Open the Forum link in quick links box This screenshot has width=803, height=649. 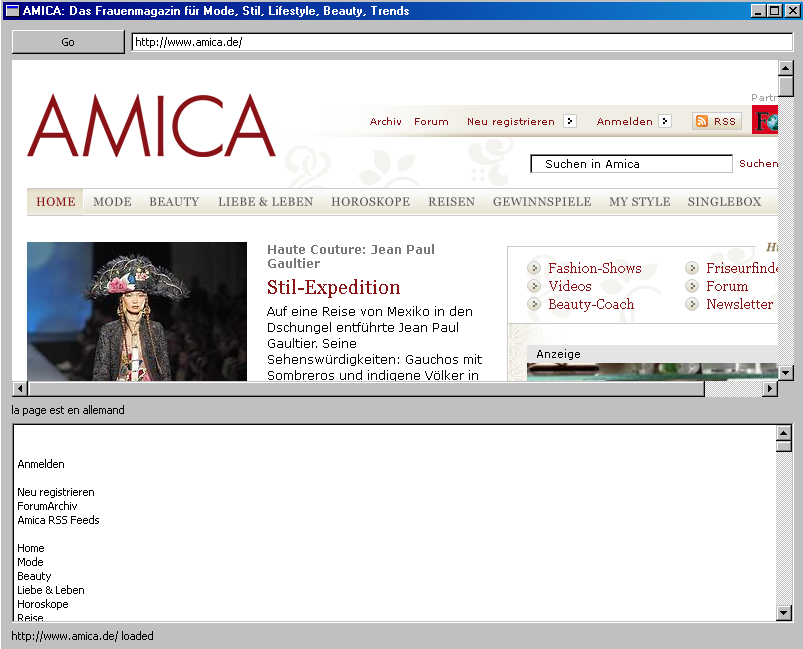(x=727, y=286)
